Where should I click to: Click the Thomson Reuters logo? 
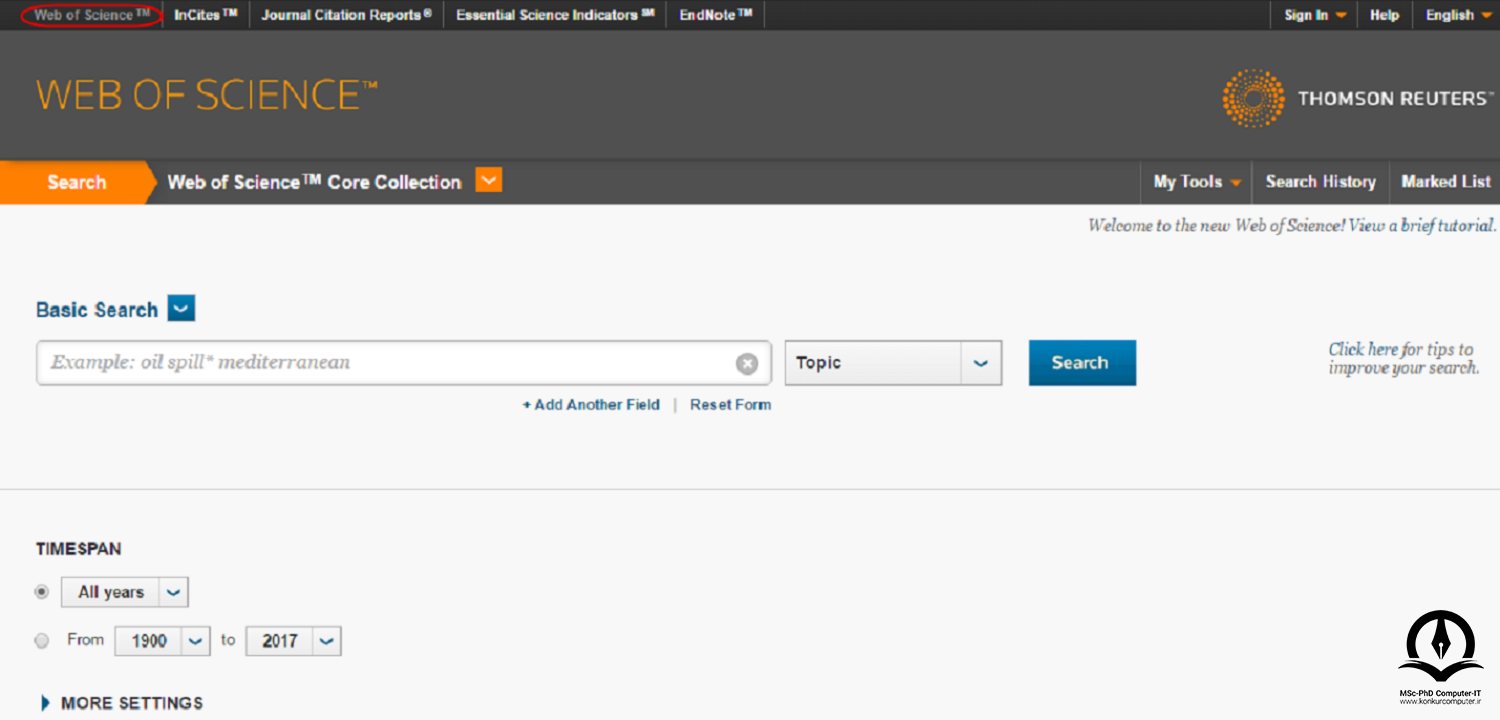(x=1356, y=98)
